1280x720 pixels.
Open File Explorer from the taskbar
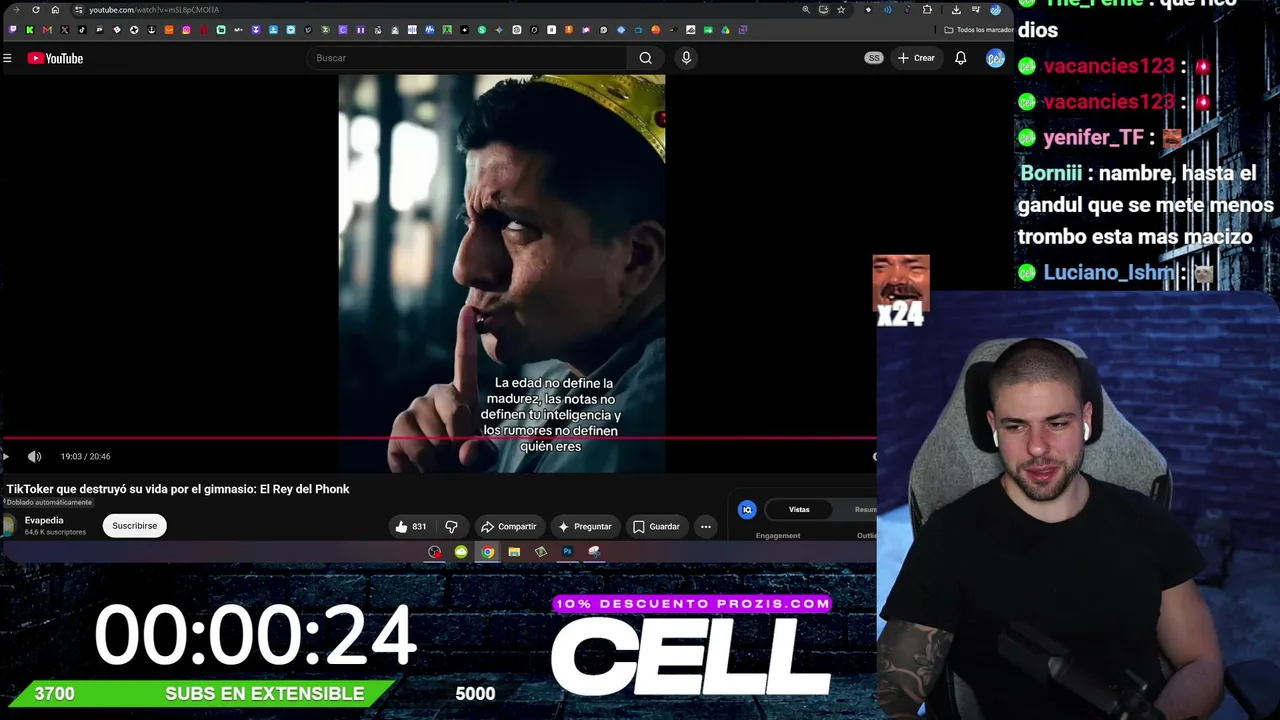(x=514, y=552)
